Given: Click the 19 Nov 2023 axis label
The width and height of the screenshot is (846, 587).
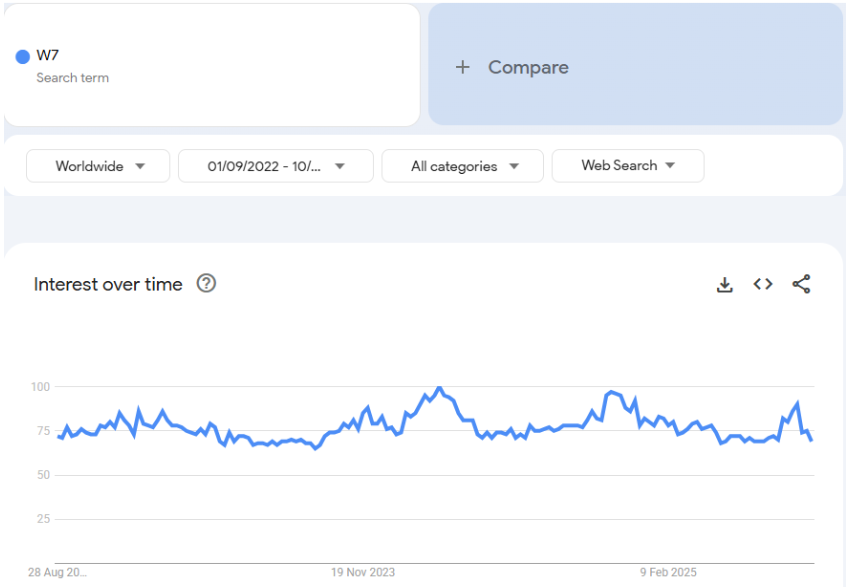Looking at the screenshot, I should click(x=363, y=572).
